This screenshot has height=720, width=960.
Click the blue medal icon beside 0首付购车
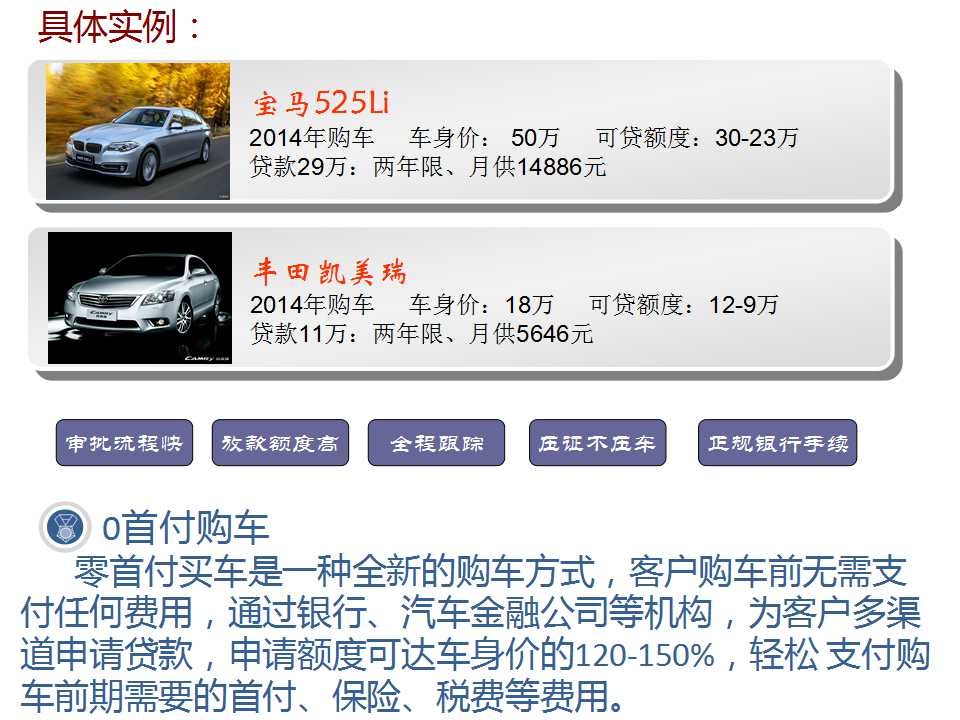coord(66,527)
